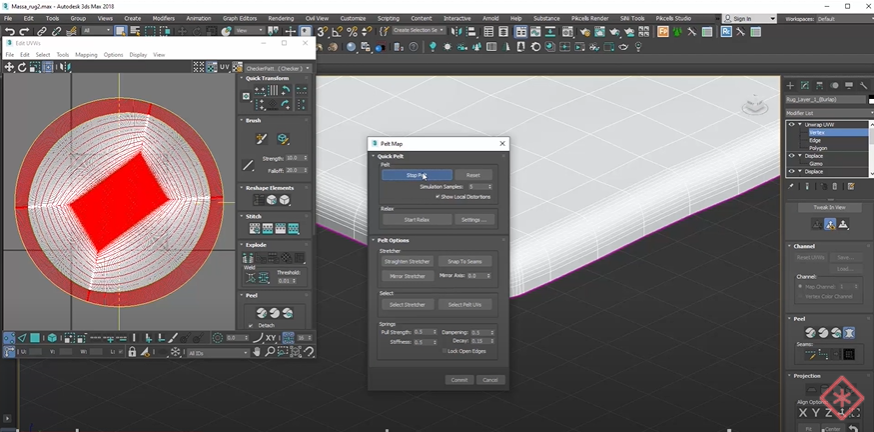Enable Lock Open Edges checkbox

[446, 350]
